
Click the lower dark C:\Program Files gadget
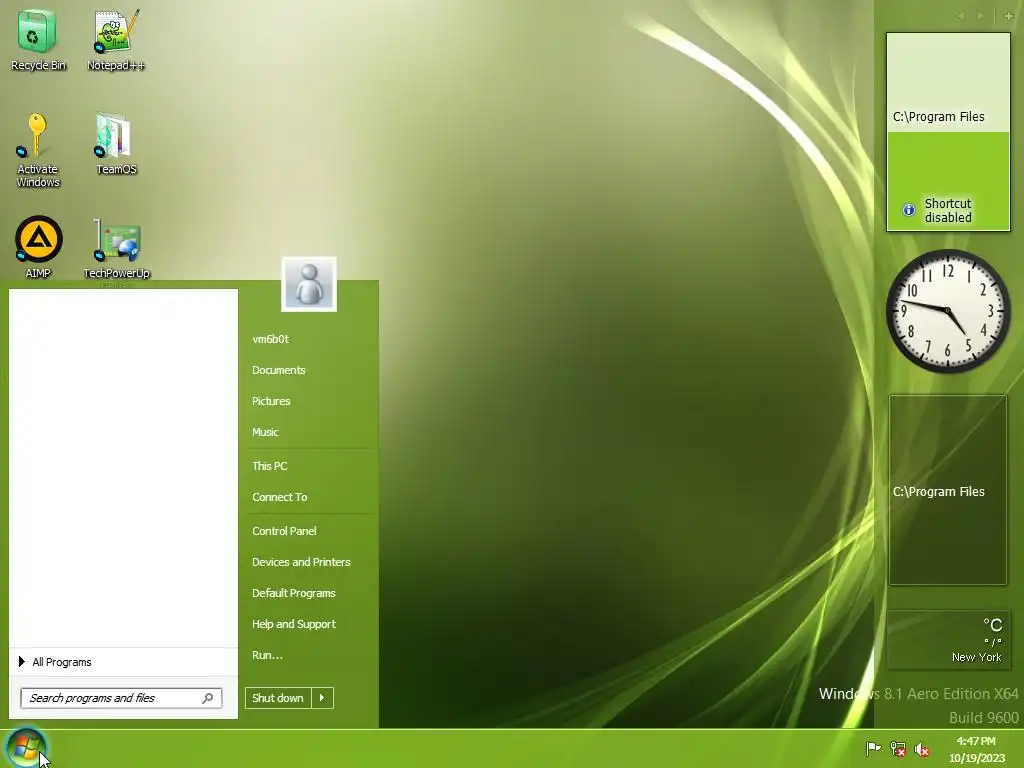948,490
